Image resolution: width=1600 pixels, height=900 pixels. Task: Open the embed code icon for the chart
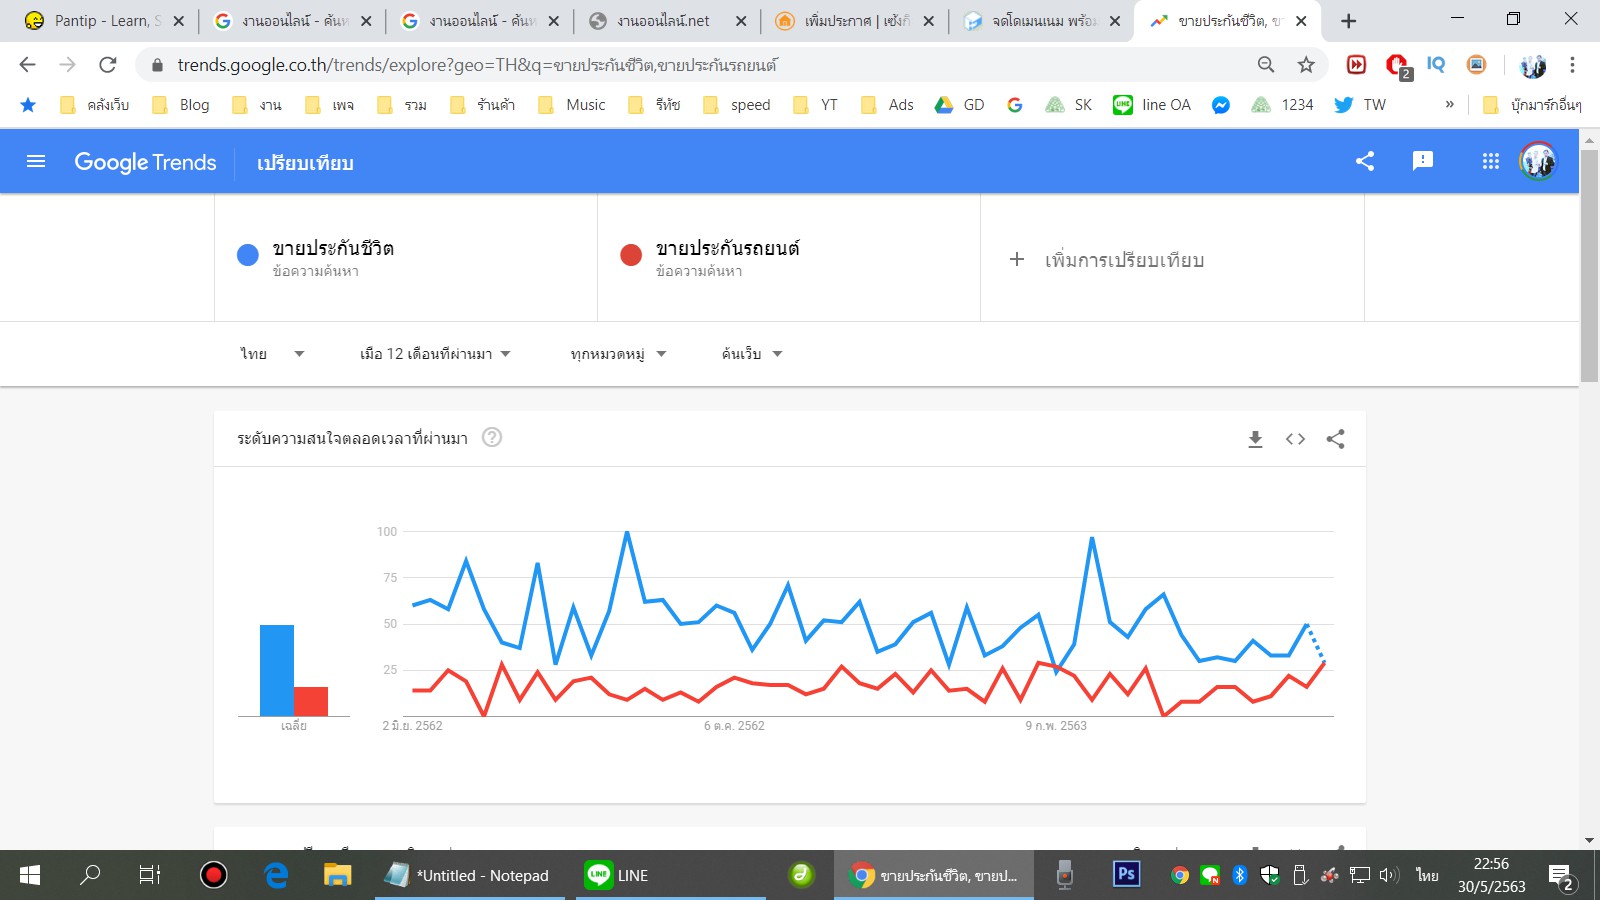[1295, 439]
